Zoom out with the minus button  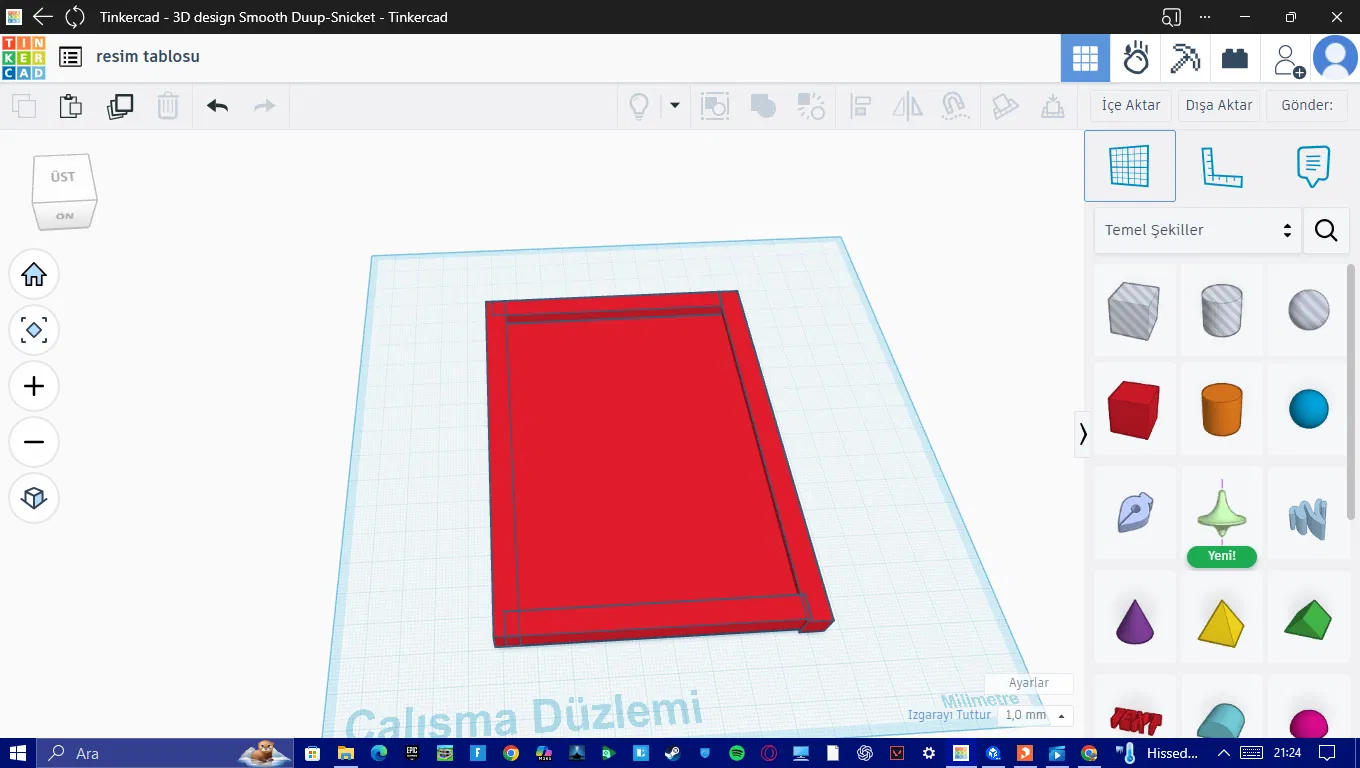[34, 442]
